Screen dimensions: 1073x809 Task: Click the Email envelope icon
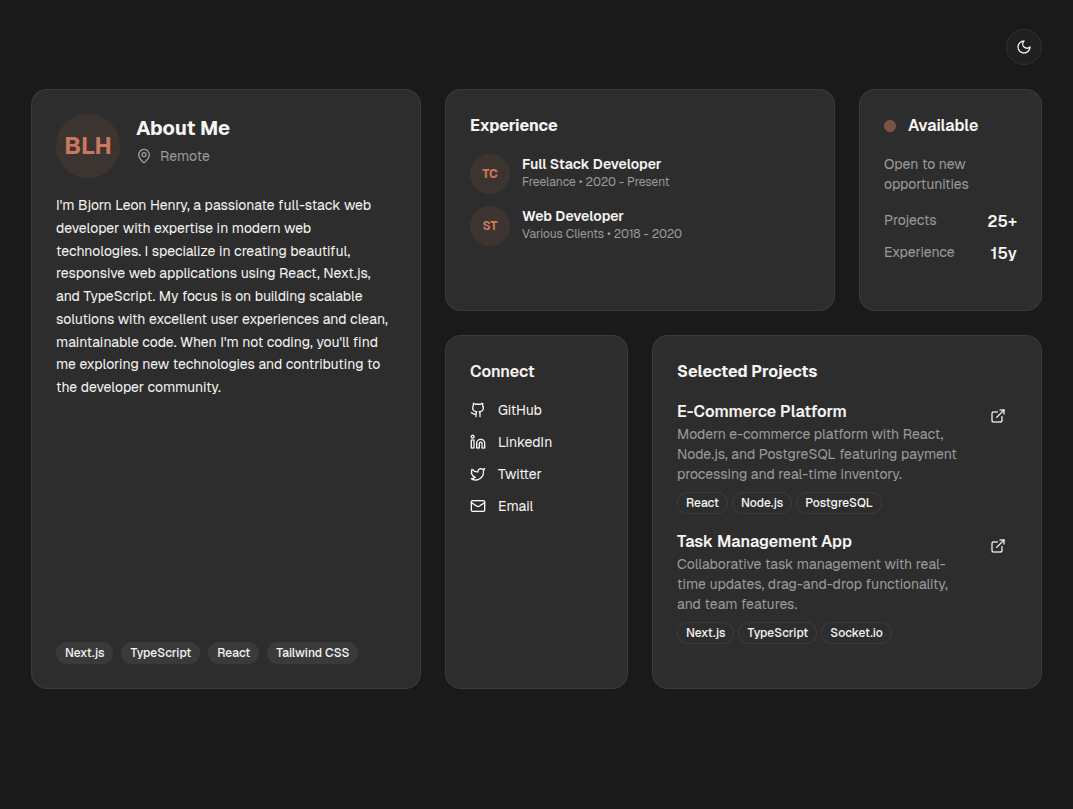click(478, 506)
